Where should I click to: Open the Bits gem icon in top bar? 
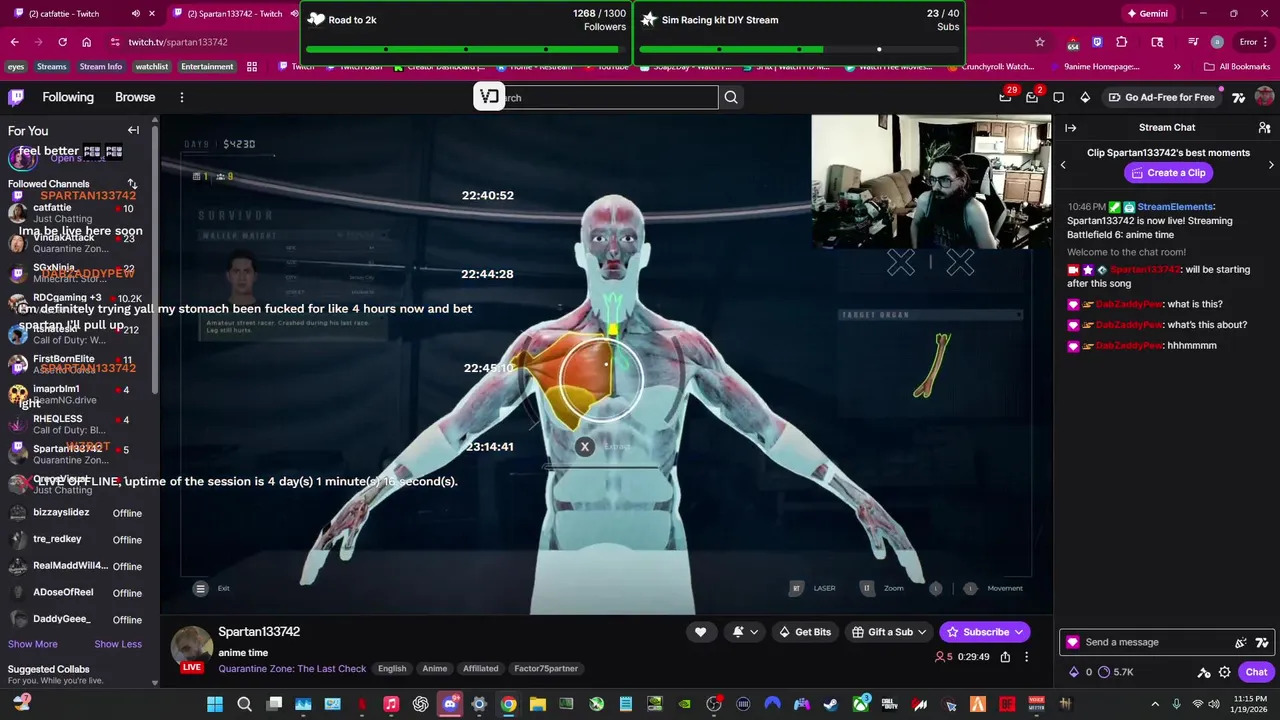[x=1085, y=97]
